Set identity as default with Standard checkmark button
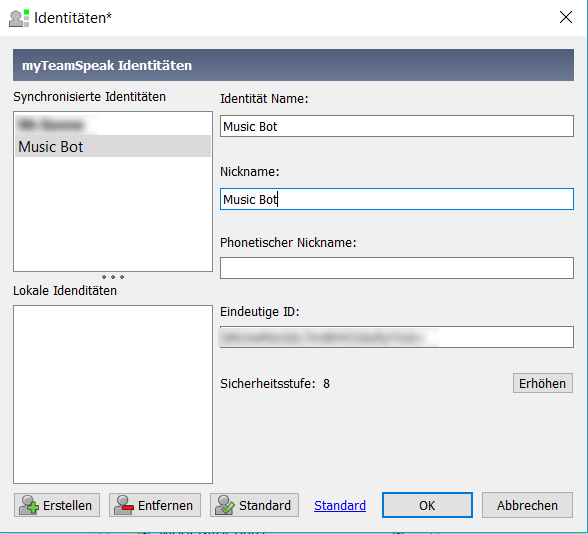588x534 pixels. click(254, 505)
